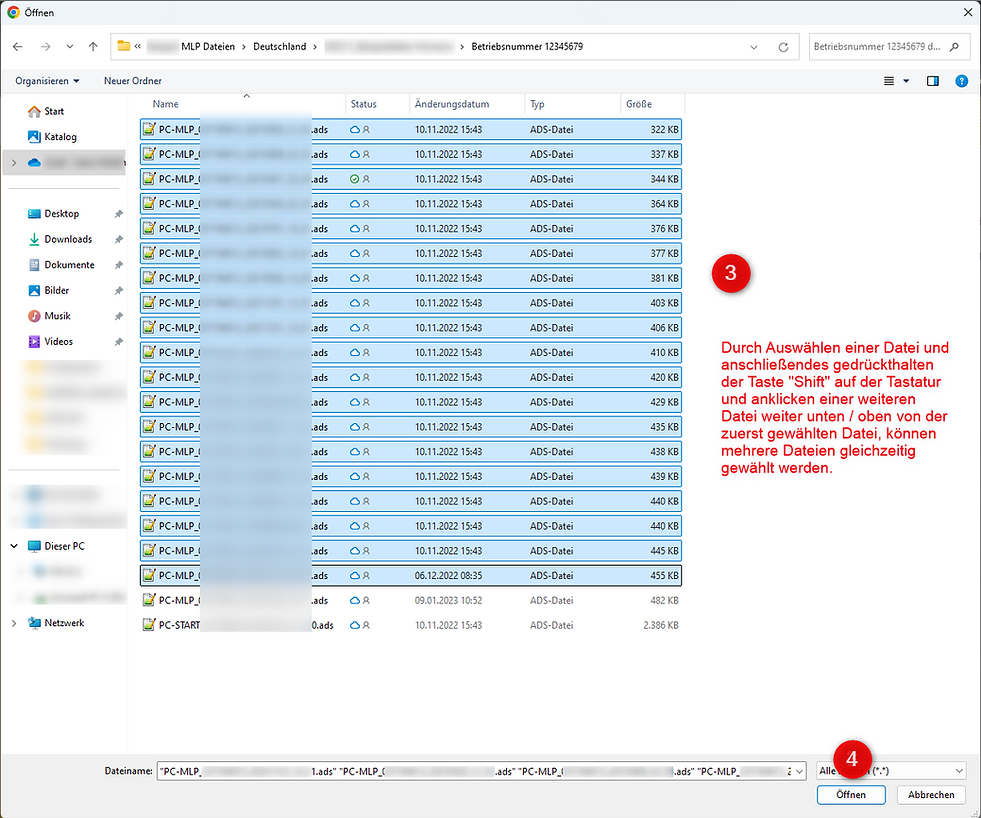Select the 429 KB ADS file row
Viewport: 981px width, 818px height.
[410, 402]
